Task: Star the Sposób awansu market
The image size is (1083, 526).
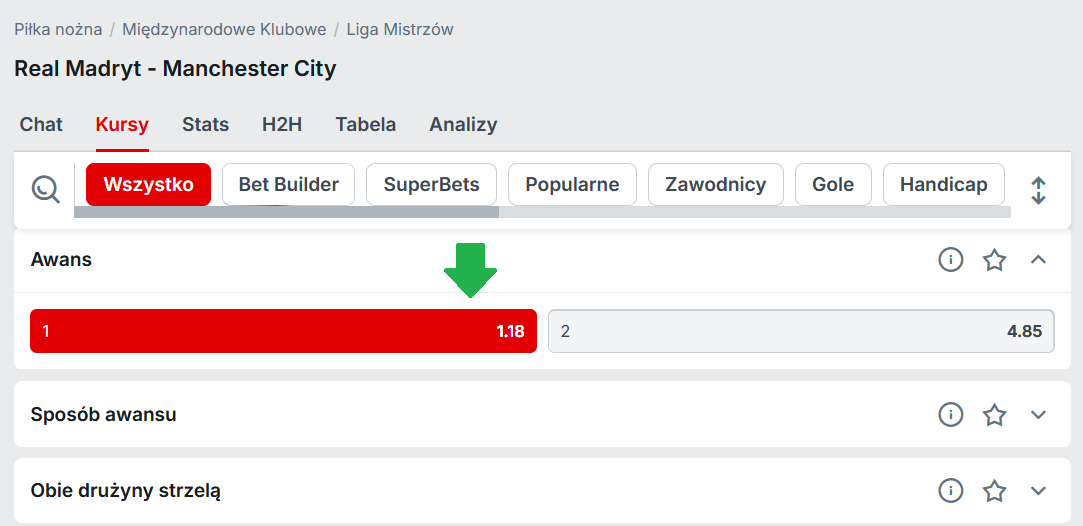Action: click(994, 414)
